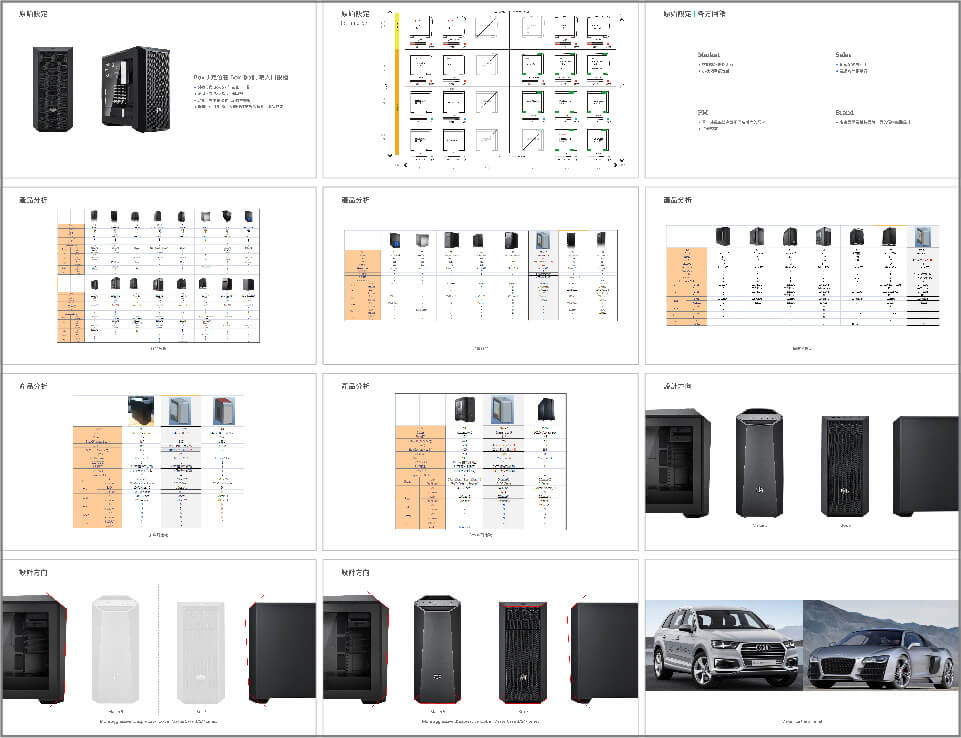Click the left arrow at the matrix's bottom-left
The width and height of the screenshot is (961, 738).
tap(405, 165)
